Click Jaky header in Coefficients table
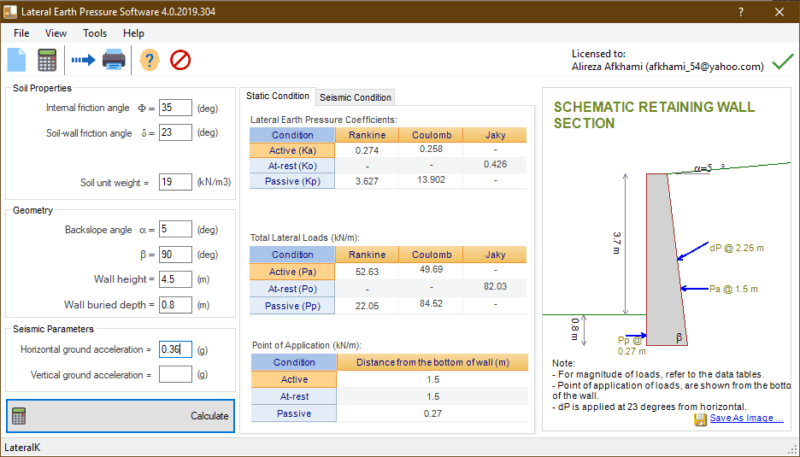 [x=495, y=135]
